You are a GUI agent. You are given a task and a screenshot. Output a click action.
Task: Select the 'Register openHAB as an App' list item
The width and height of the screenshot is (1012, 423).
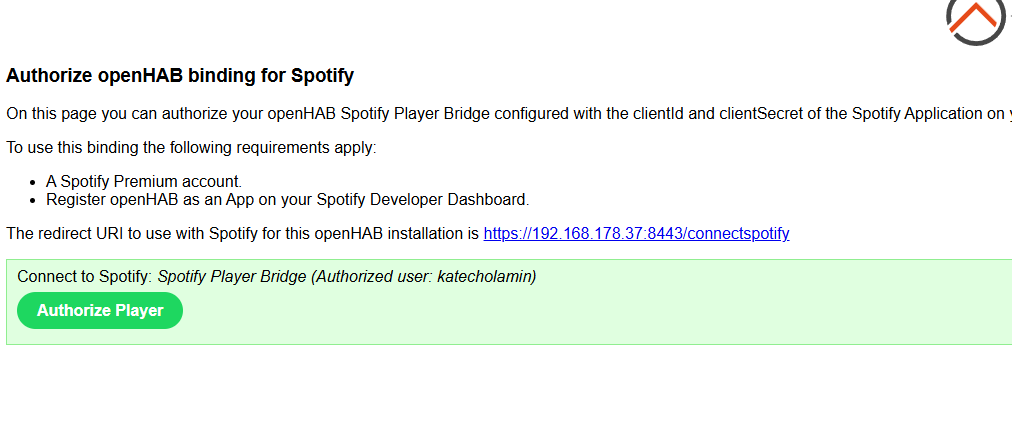(287, 200)
